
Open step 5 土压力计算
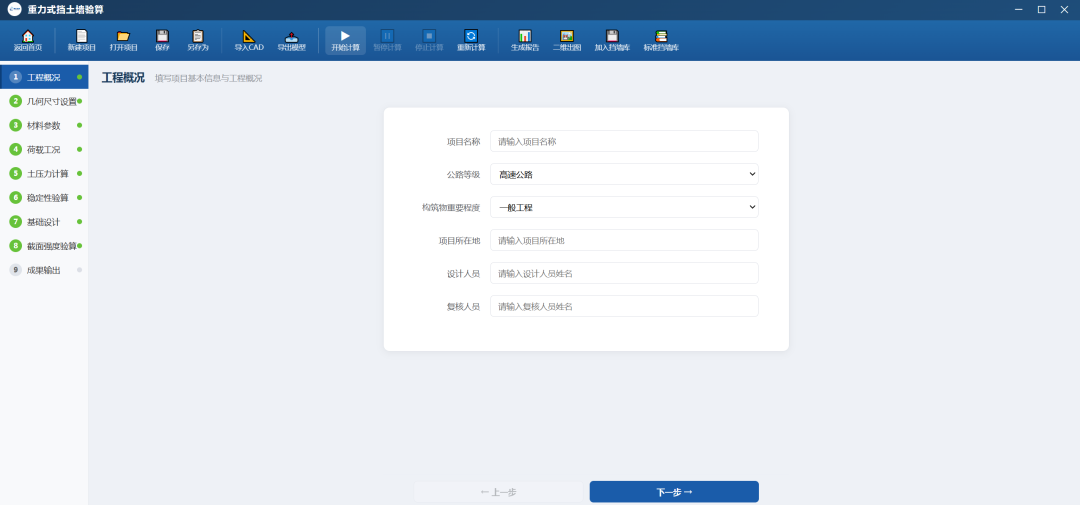(44, 174)
